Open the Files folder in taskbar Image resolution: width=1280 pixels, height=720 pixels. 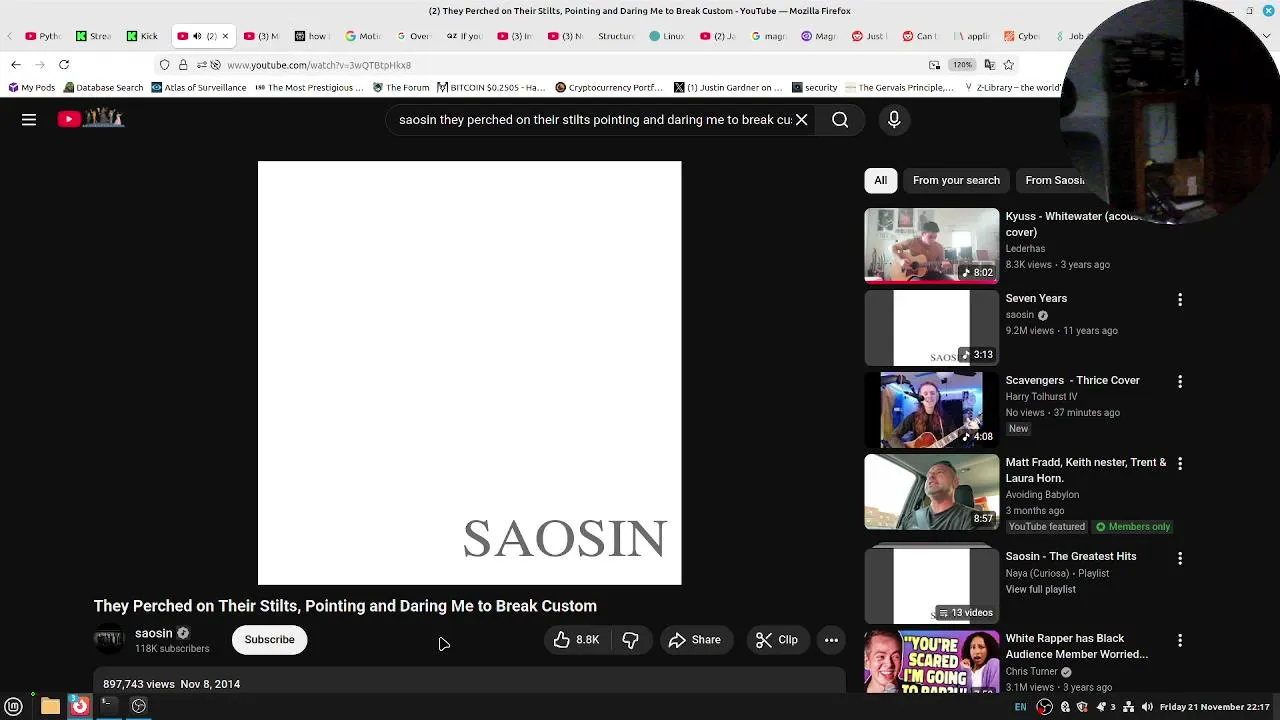click(x=50, y=707)
